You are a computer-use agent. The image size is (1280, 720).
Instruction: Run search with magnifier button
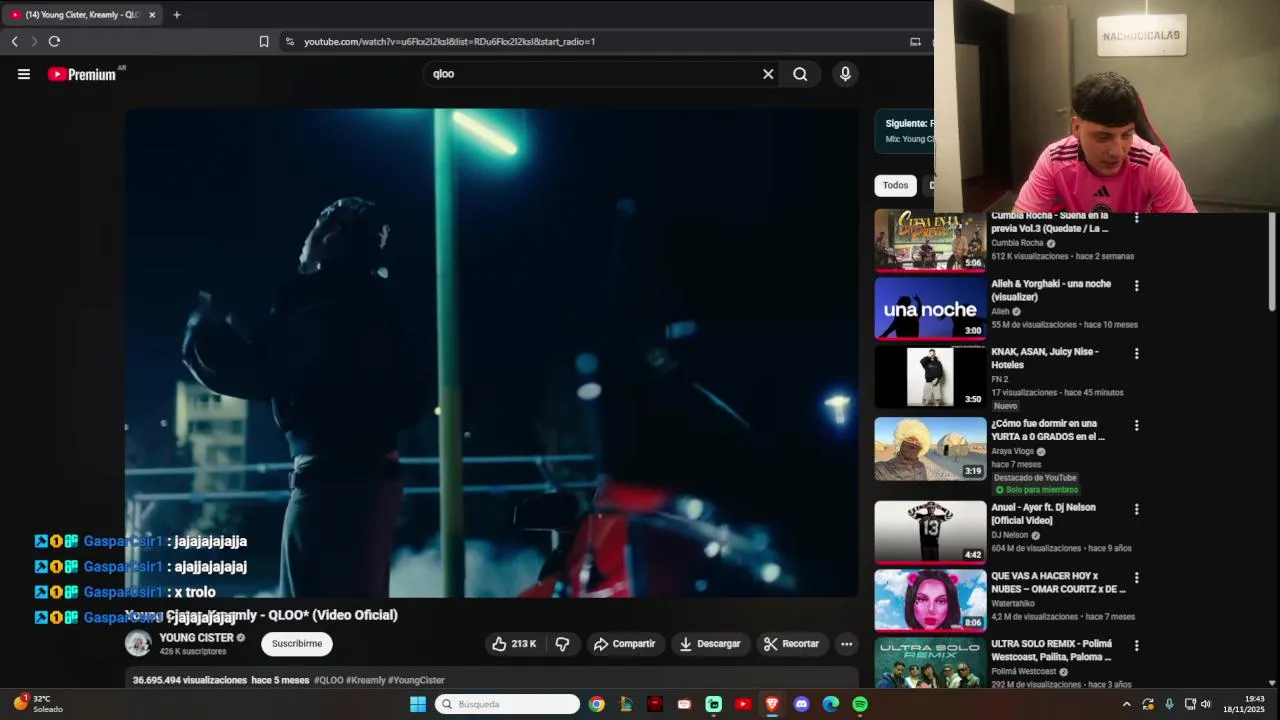(x=800, y=74)
